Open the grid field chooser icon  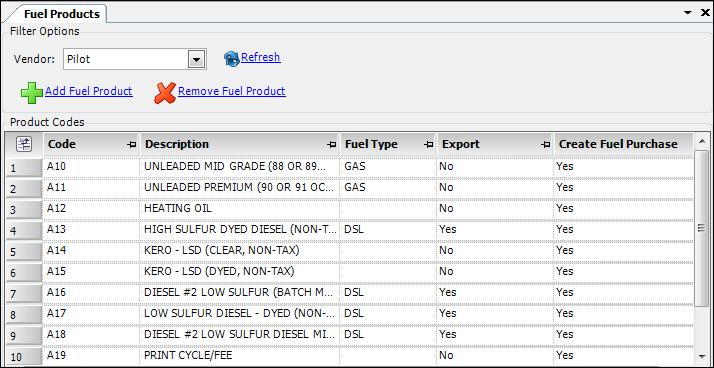(24, 144)
